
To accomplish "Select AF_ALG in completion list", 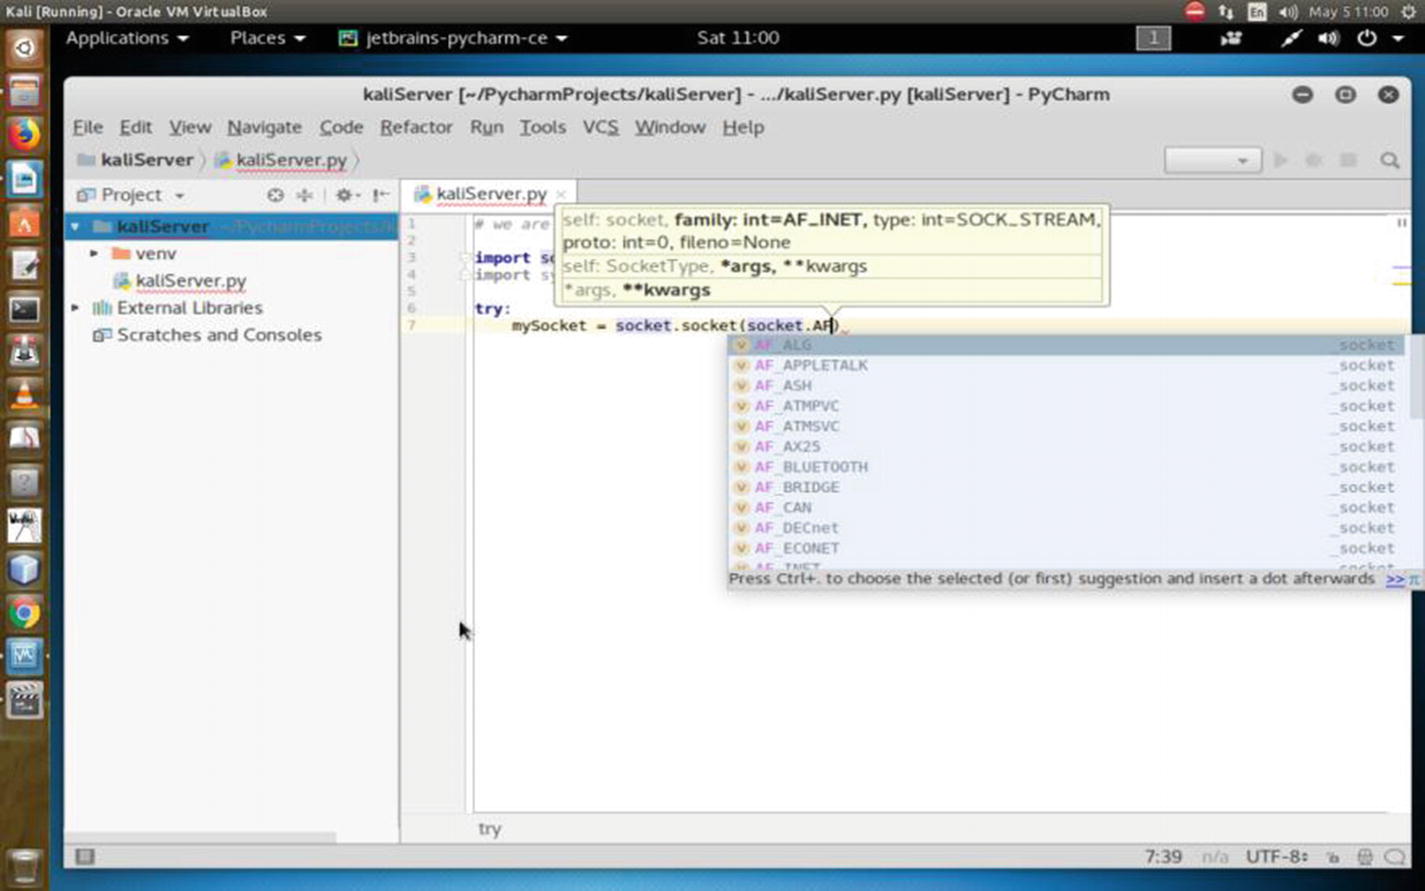I will (1066, 345).
